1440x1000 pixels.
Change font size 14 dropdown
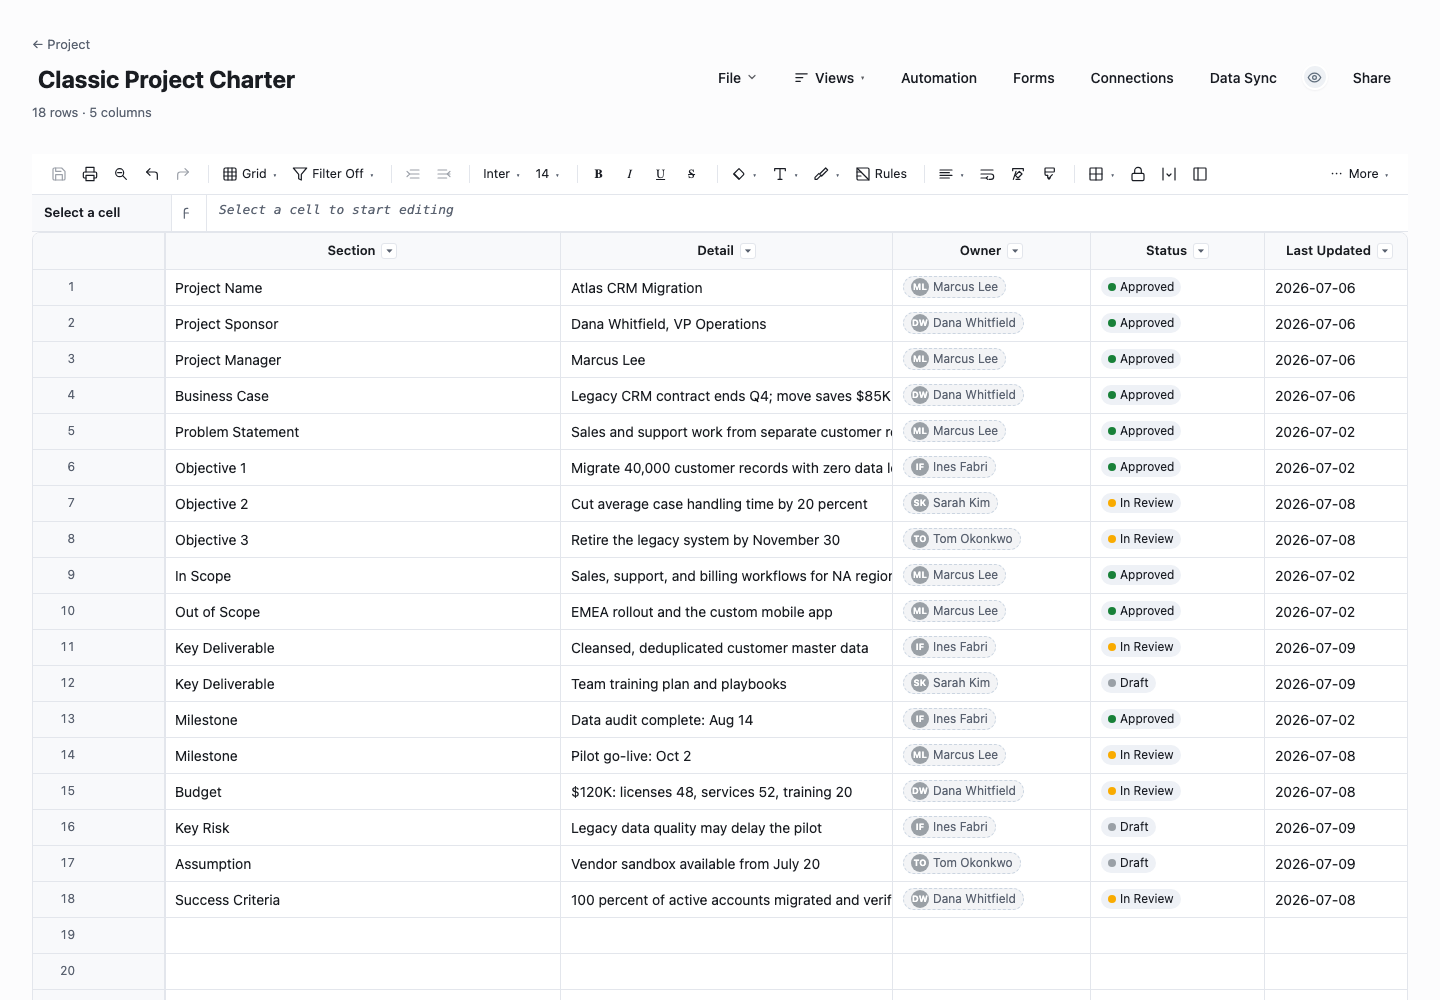pyautogui.click(x=547, y=174)
